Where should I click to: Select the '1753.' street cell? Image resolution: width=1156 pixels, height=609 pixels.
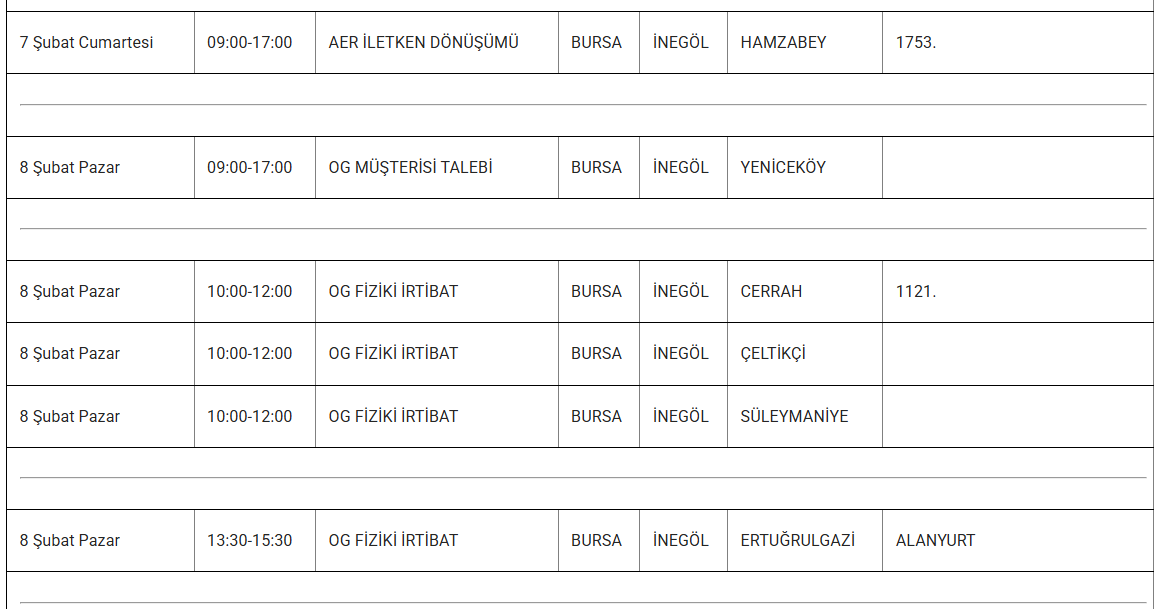(916, 43)
